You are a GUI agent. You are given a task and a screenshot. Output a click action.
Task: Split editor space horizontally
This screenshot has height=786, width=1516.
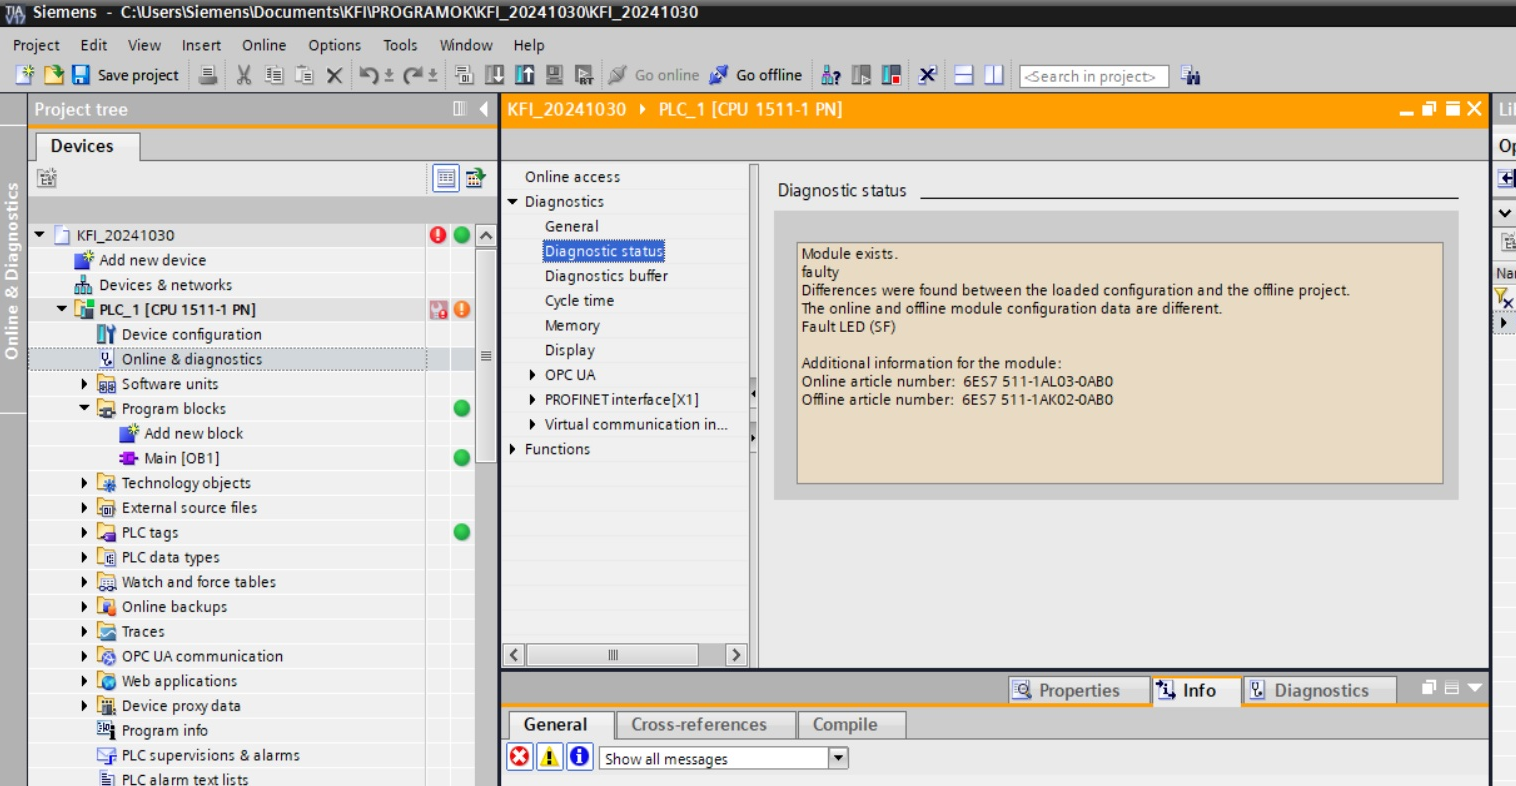pyautogui.click(x=963, y=75)
